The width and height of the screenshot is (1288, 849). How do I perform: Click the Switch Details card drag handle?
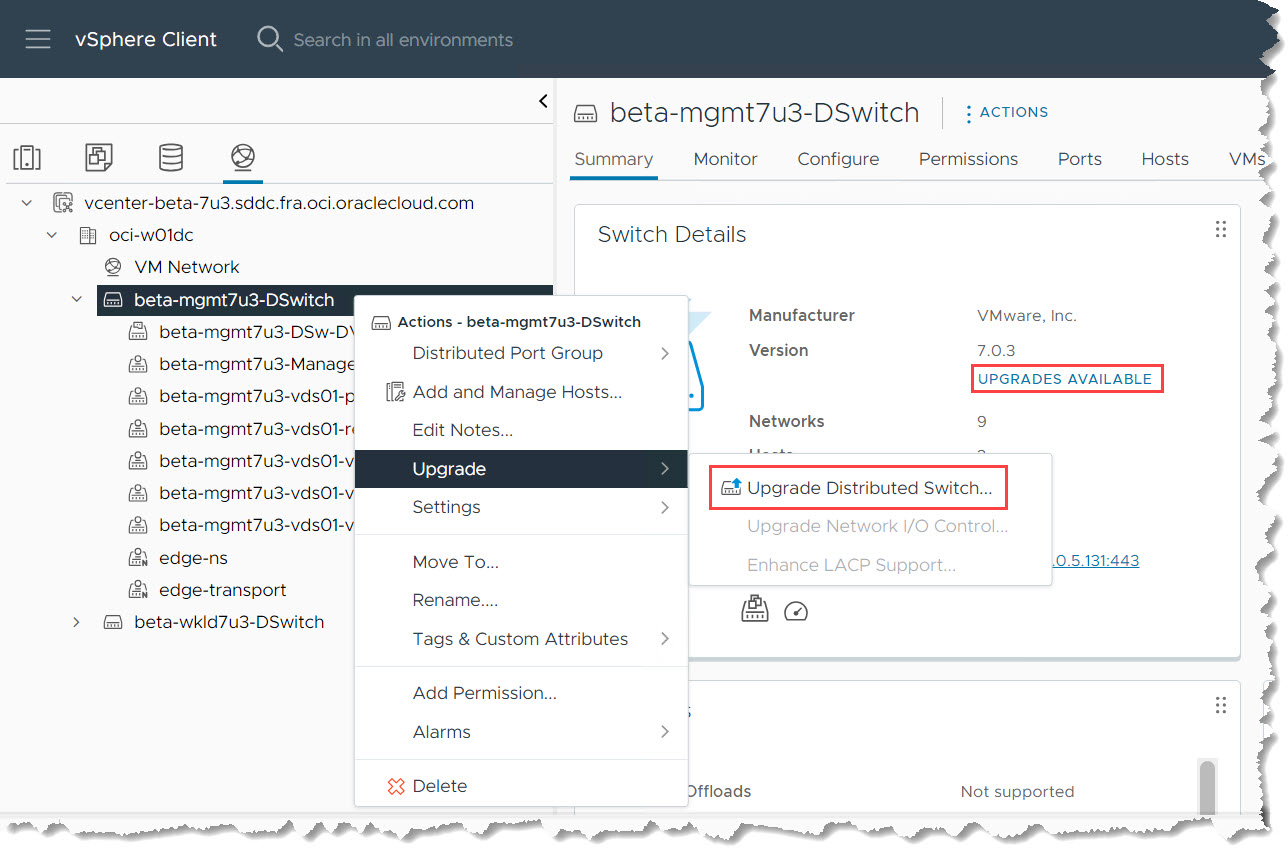point(1221,229)
